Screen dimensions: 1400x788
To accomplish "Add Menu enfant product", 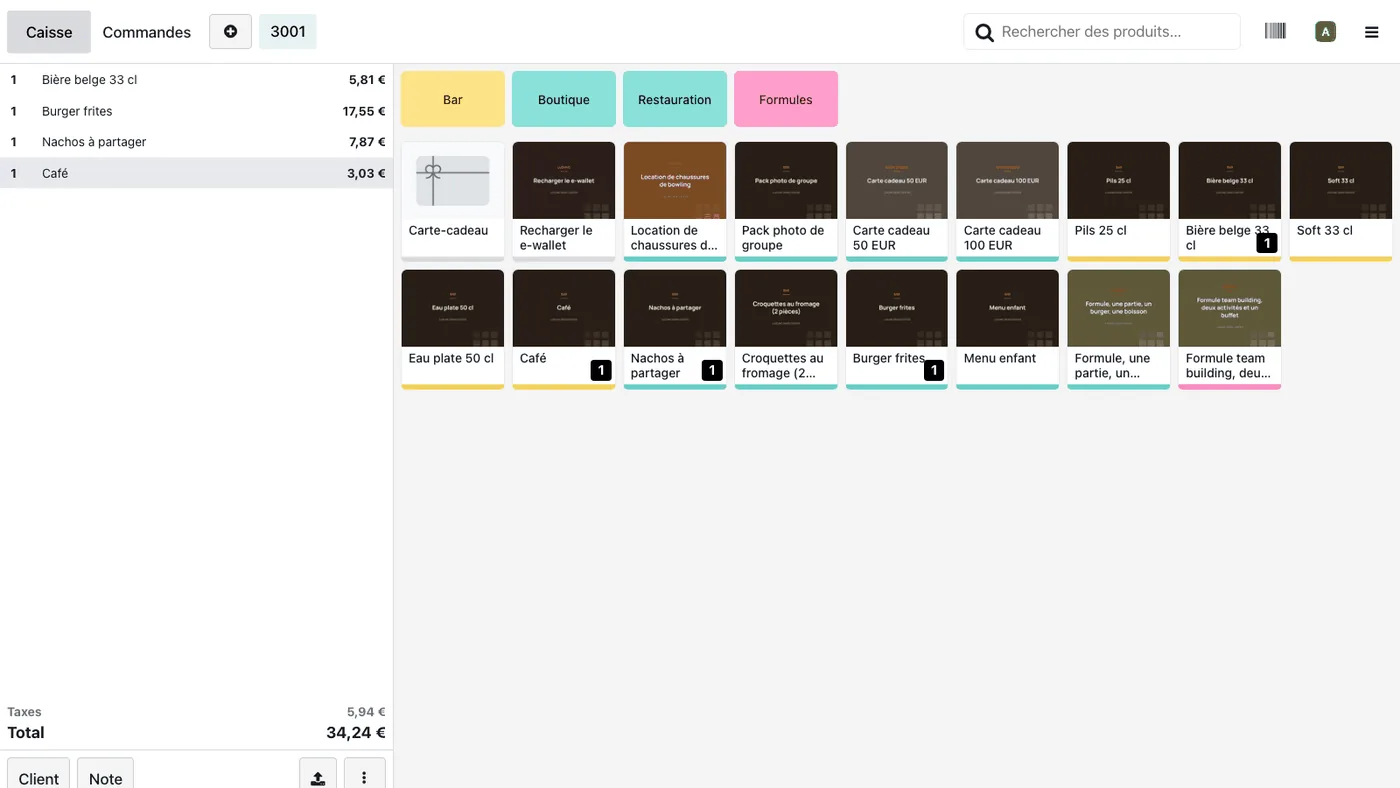I will tap(1007, 329).
